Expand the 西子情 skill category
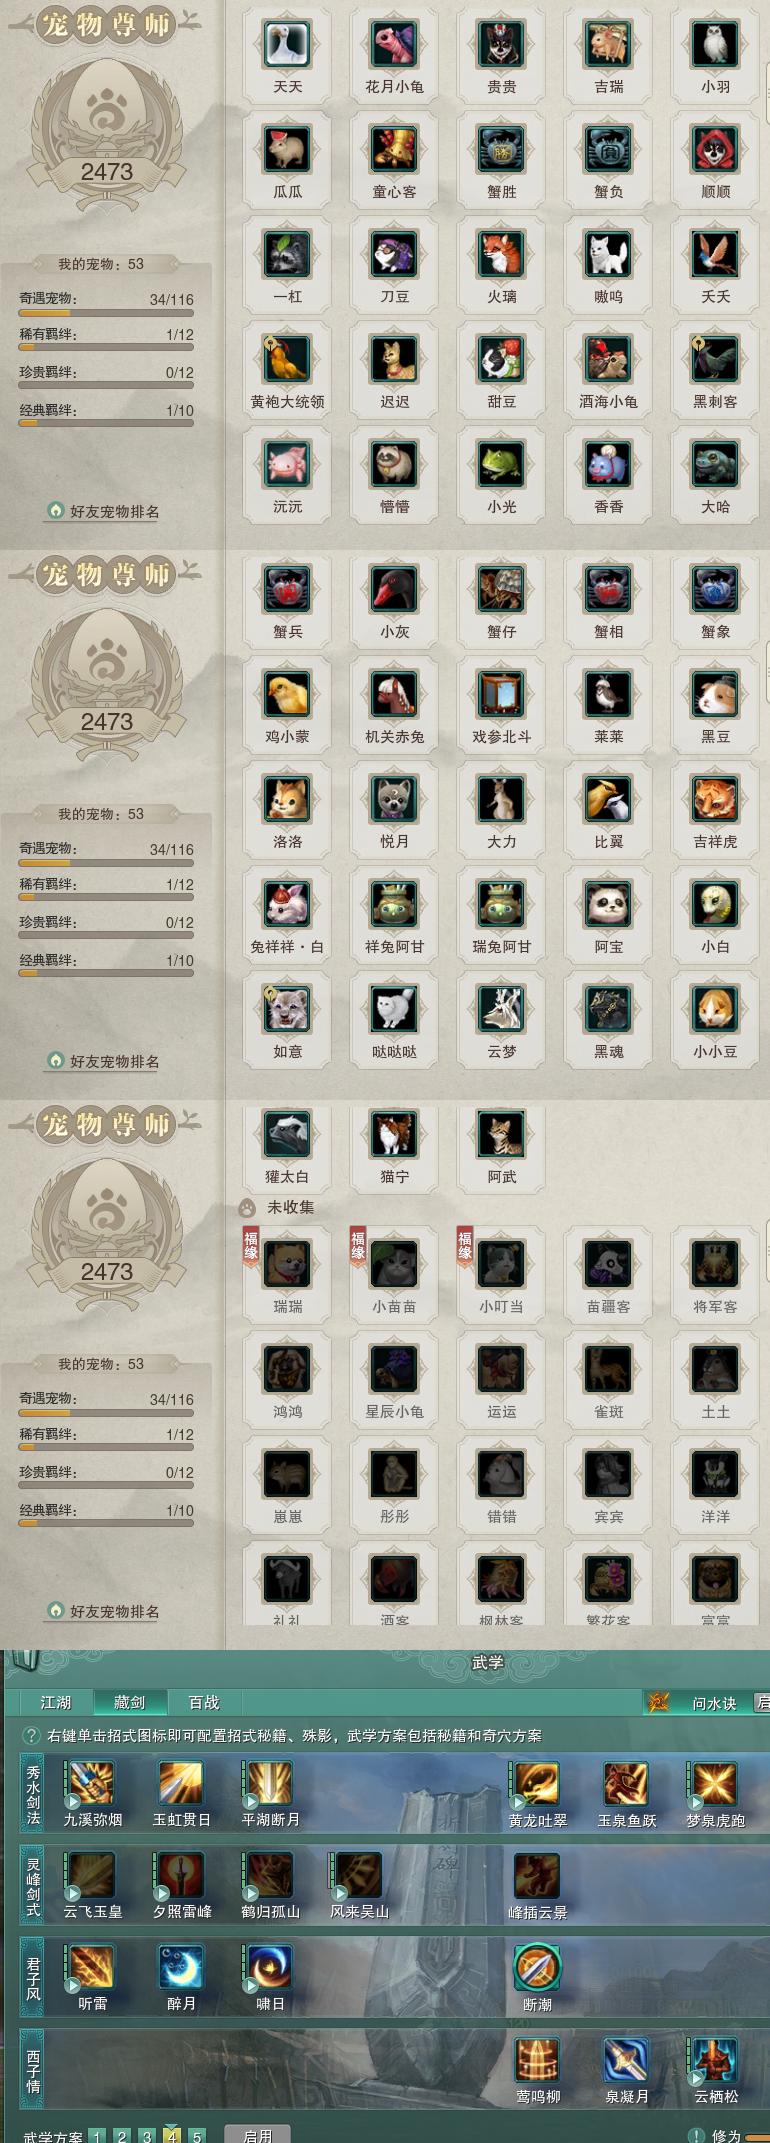 33,2071
